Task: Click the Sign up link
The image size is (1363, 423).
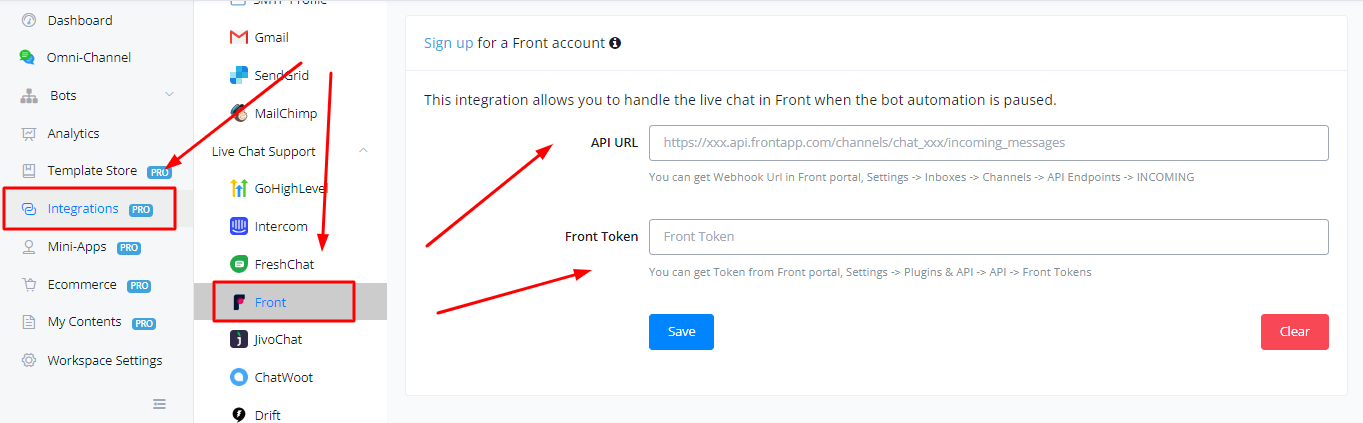Action: click(x=448, y=43)
